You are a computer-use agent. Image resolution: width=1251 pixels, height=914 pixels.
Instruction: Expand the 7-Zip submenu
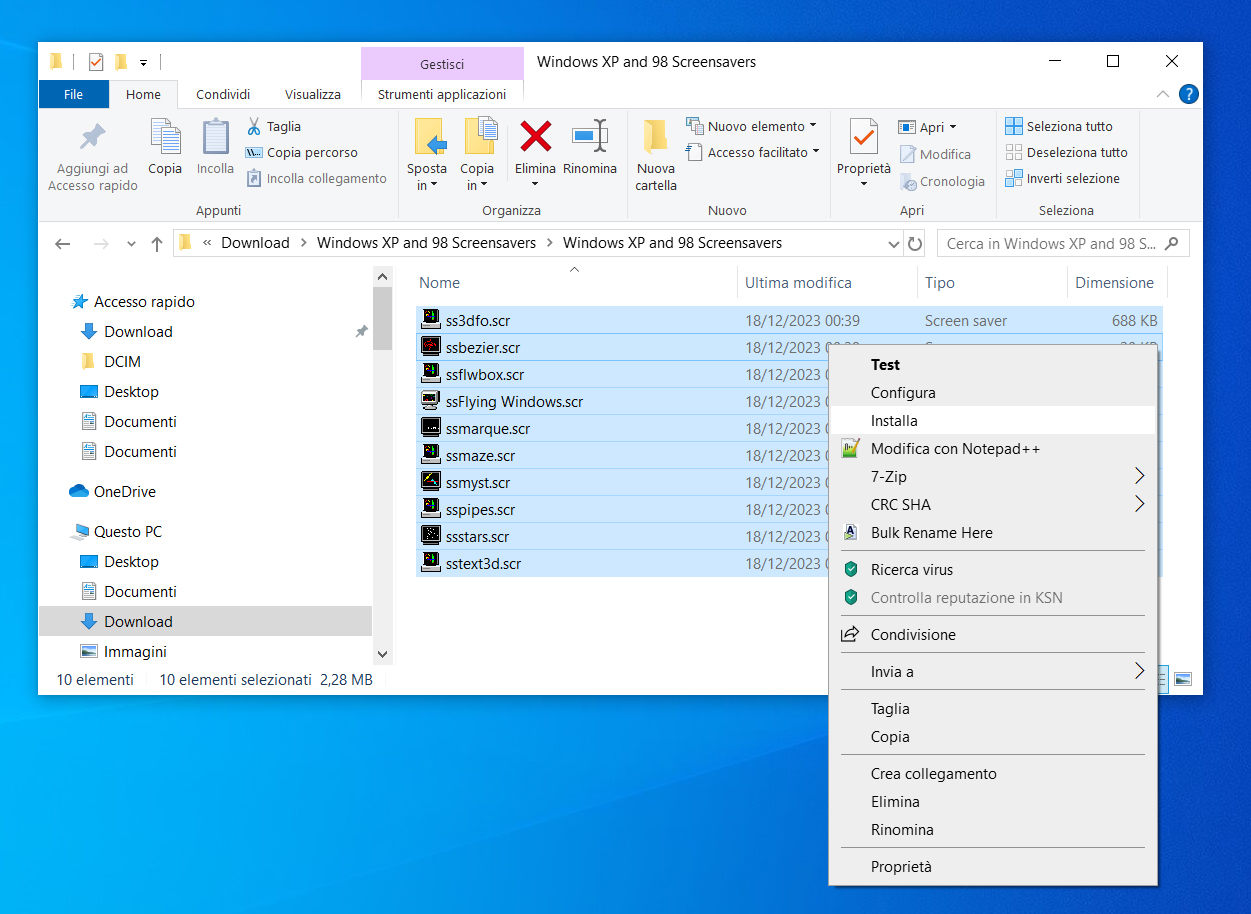click(x=993, y=477)
